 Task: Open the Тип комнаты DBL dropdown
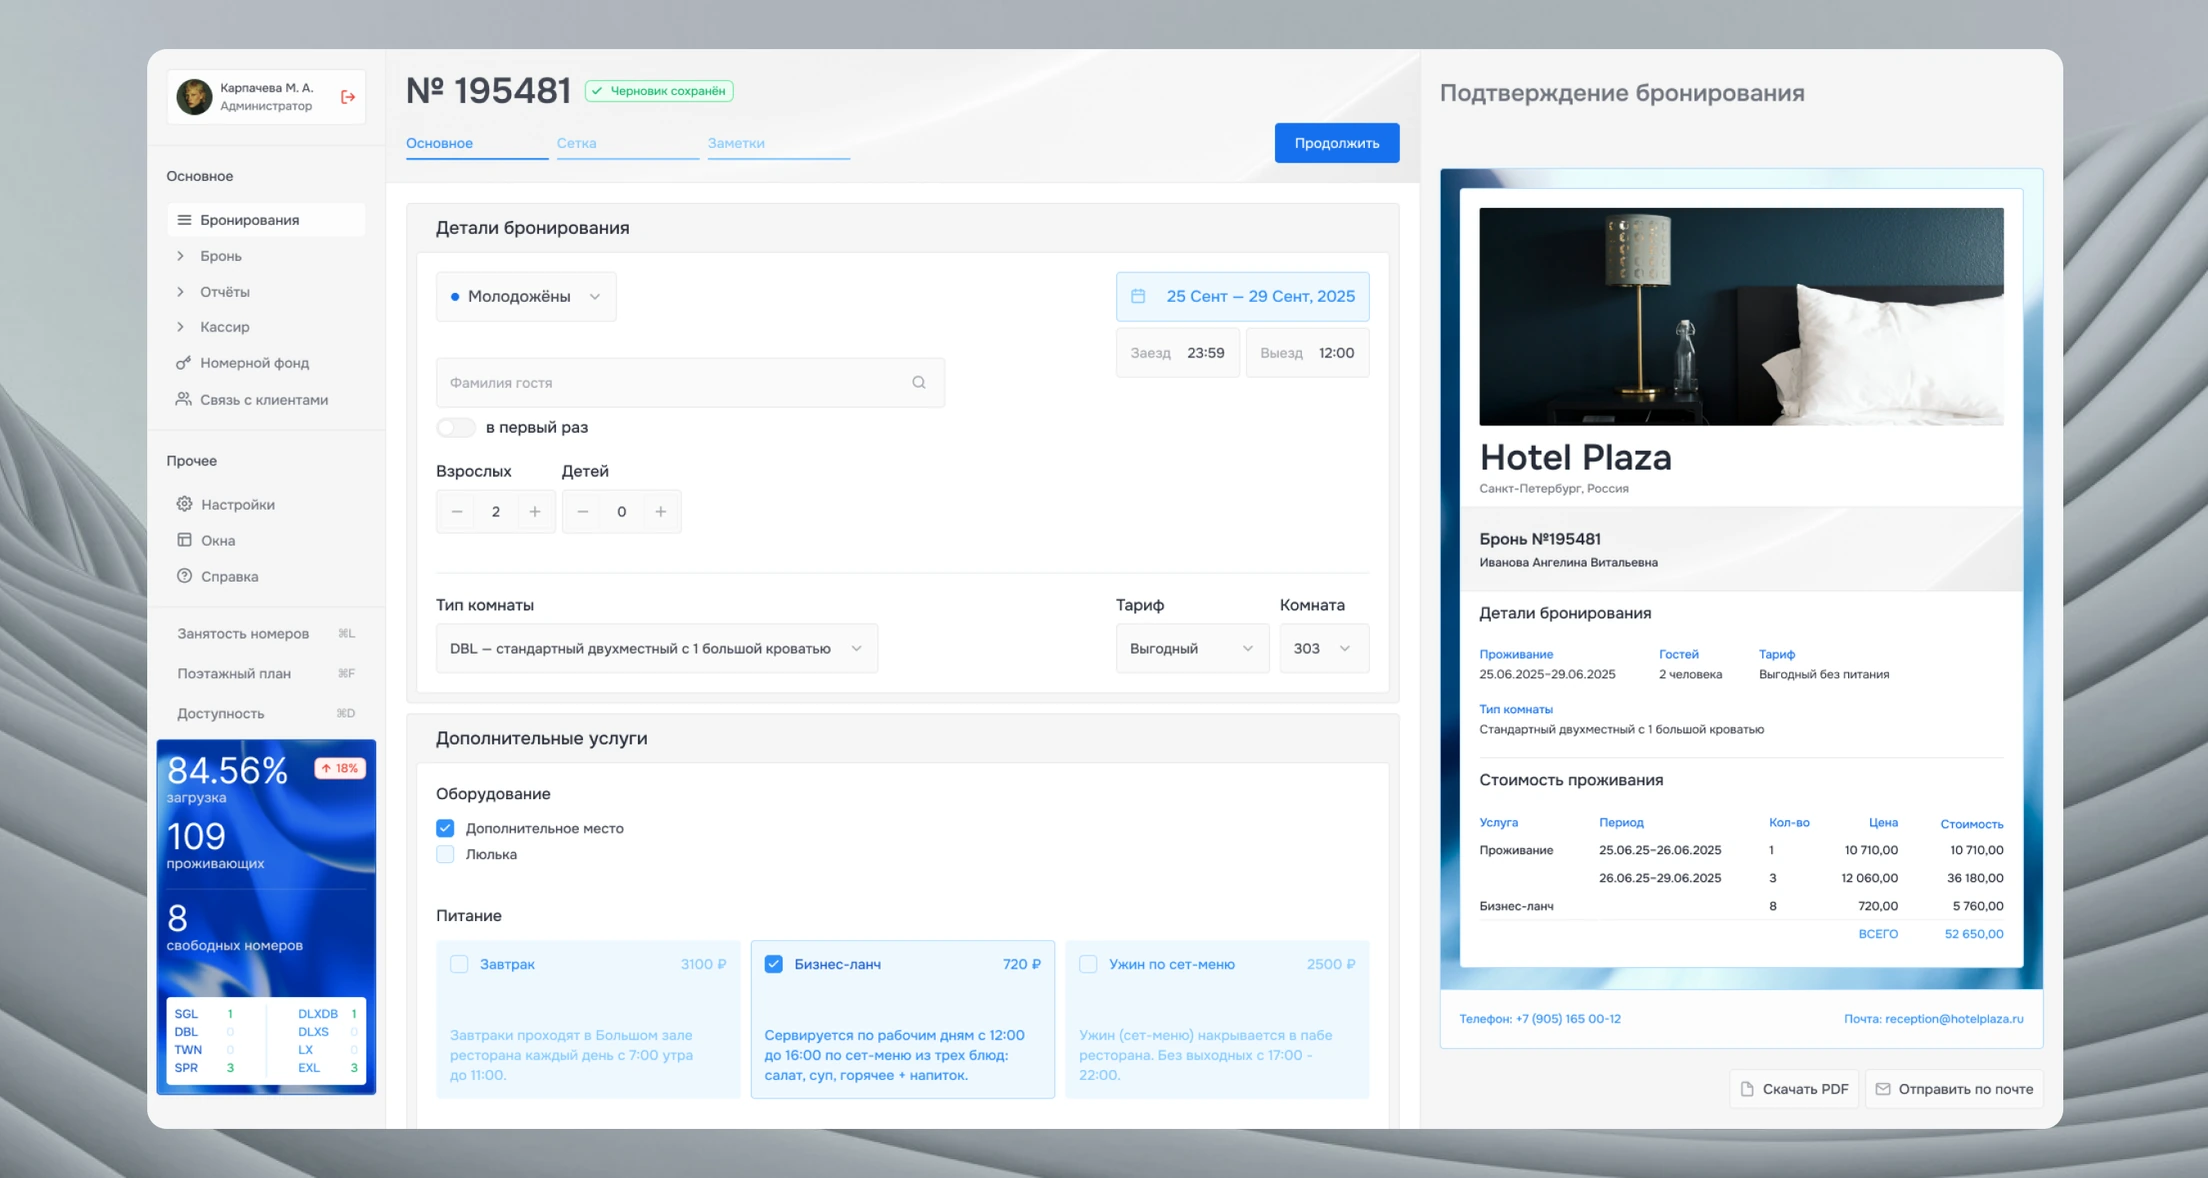[657, 649]
